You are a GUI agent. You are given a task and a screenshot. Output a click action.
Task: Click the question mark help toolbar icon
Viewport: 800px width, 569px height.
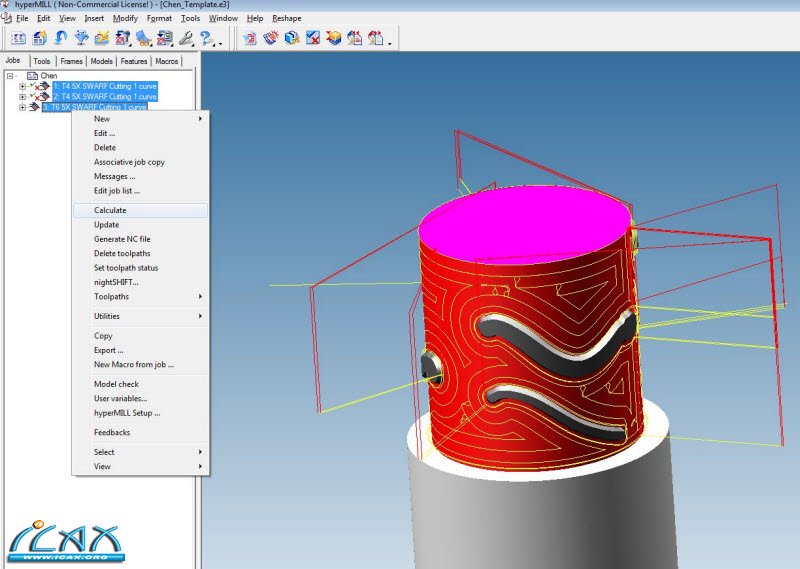(x=207, y=39)
